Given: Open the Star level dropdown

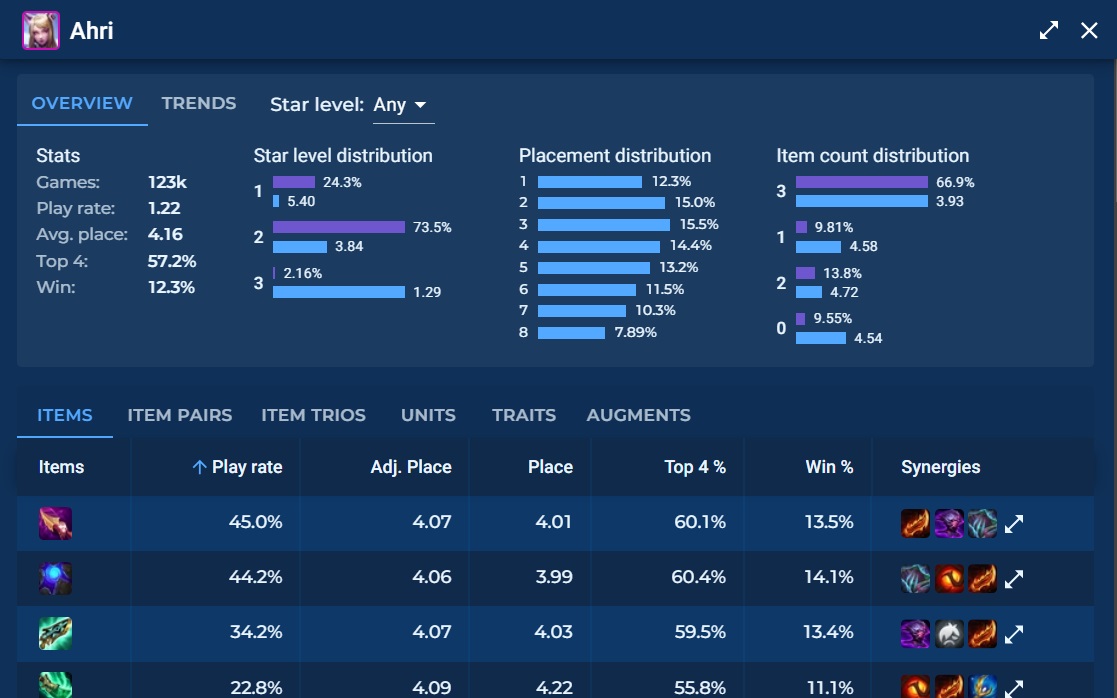Looking at the screenshot, I should 403,105.
